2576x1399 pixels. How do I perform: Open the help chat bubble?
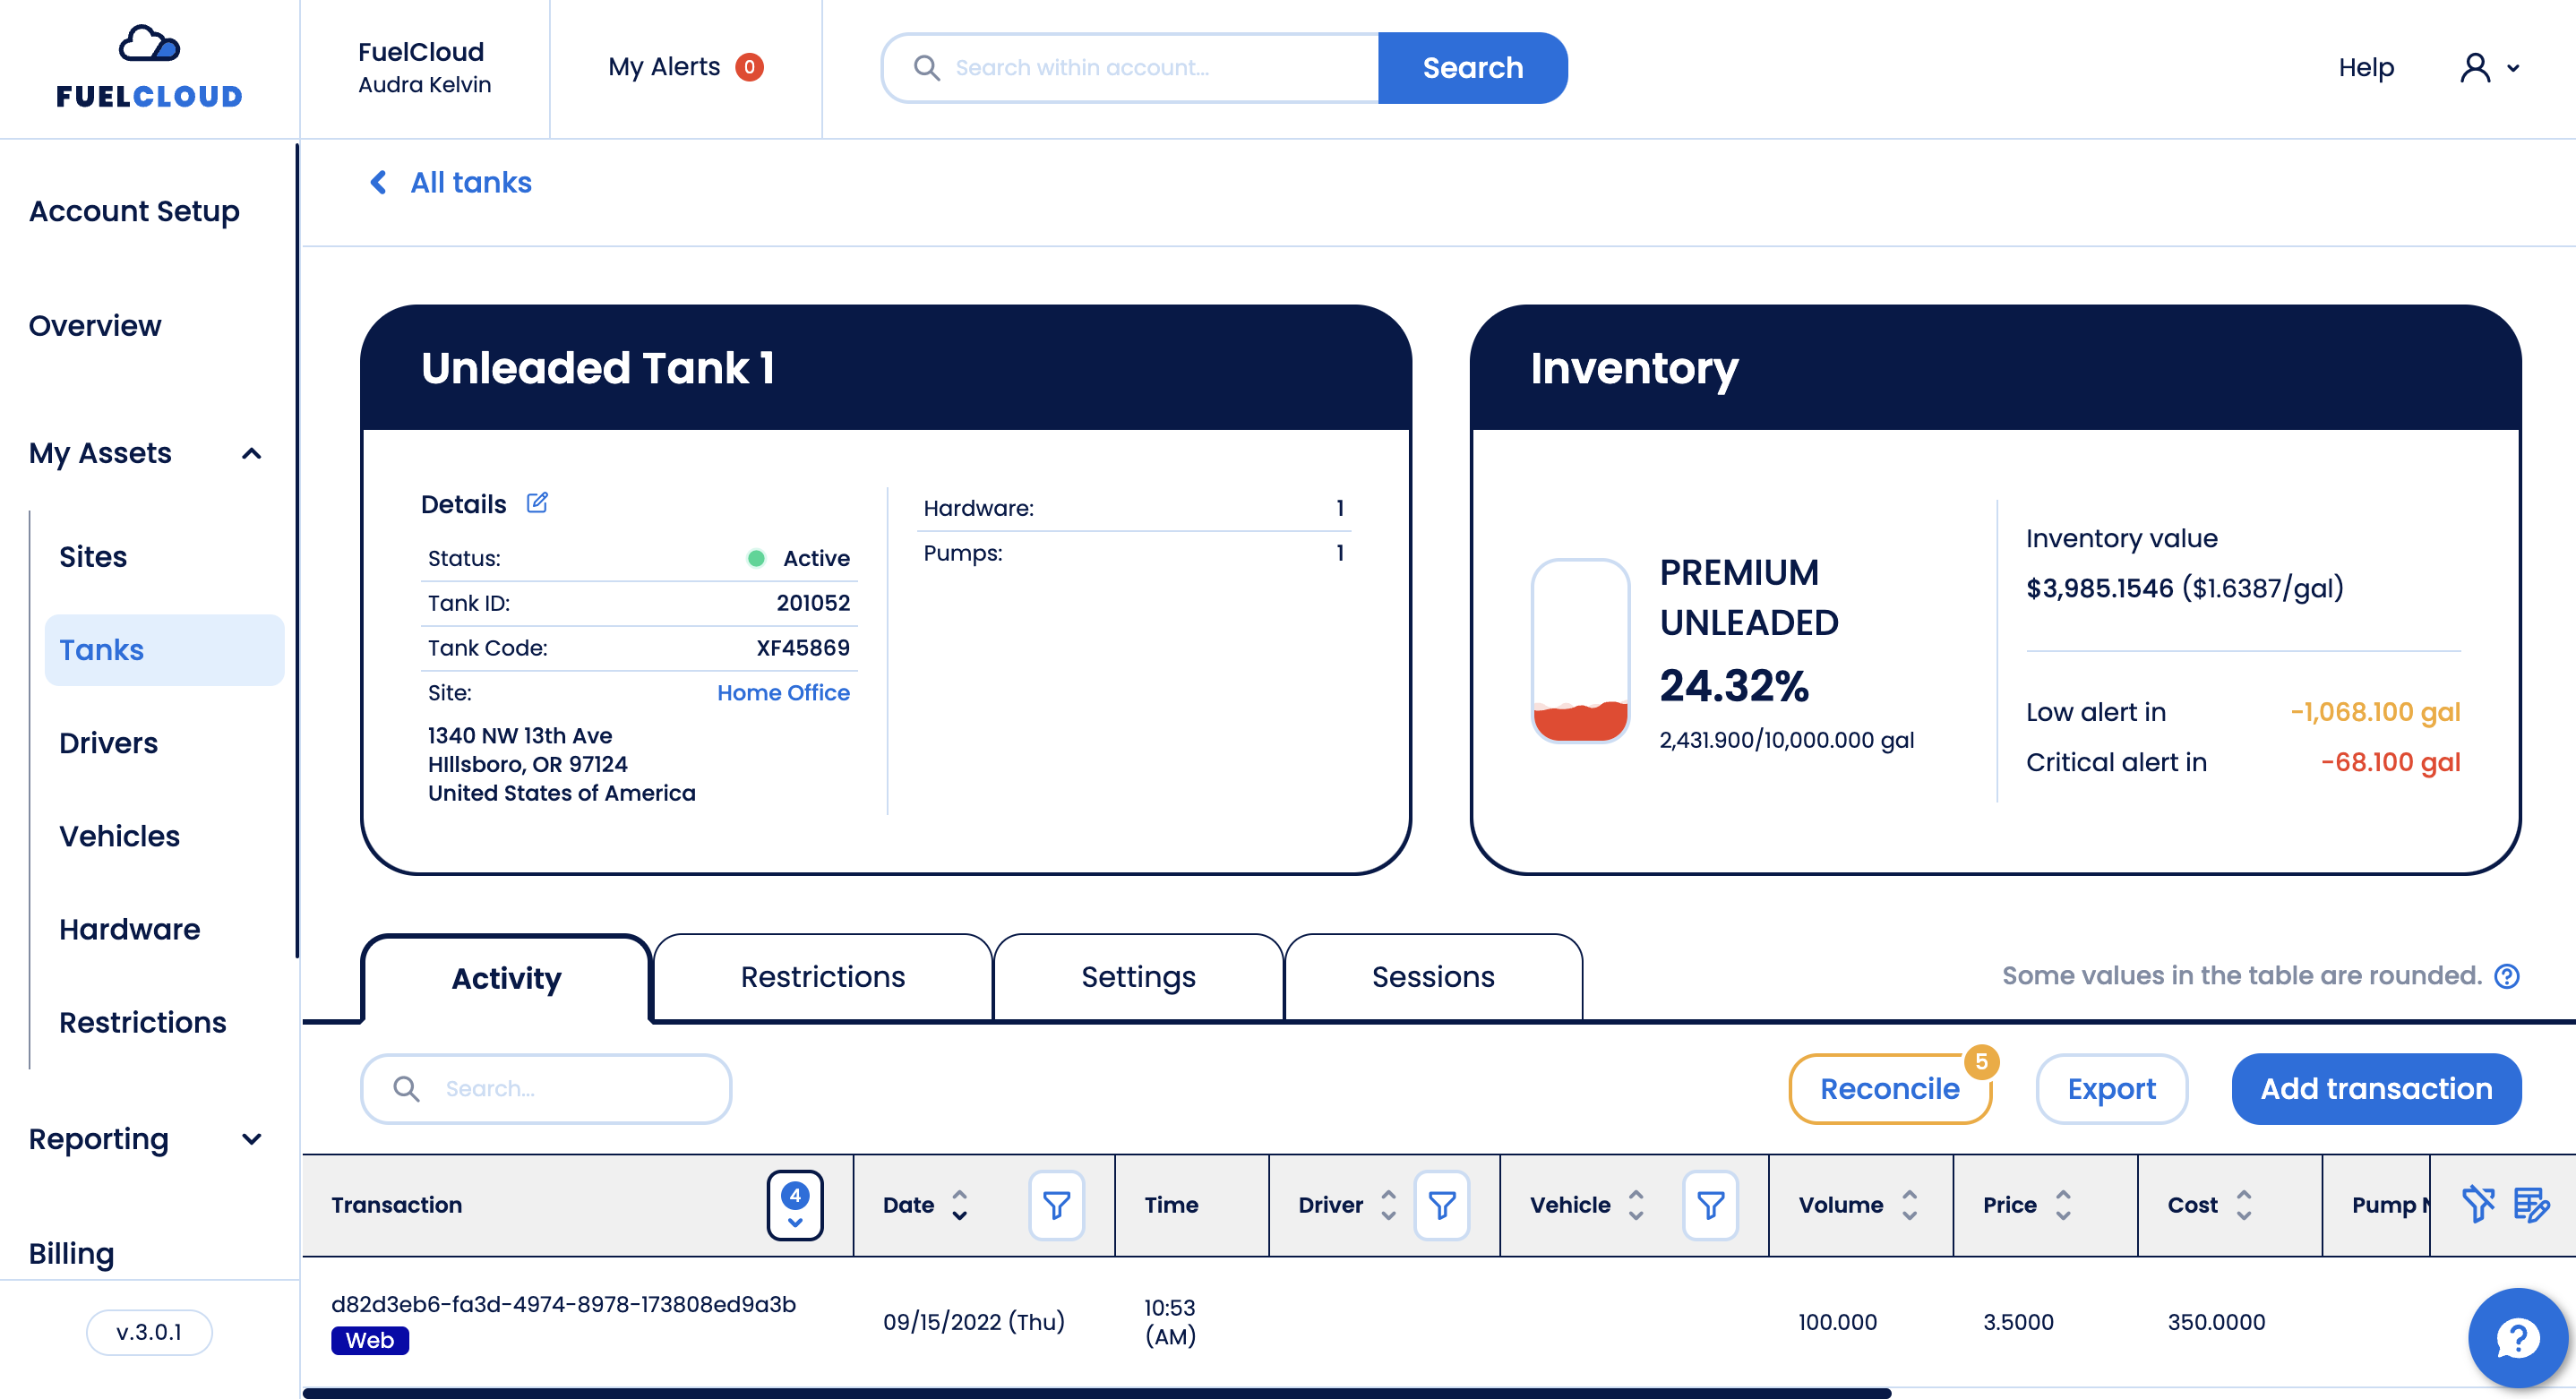point(2517,1338)
